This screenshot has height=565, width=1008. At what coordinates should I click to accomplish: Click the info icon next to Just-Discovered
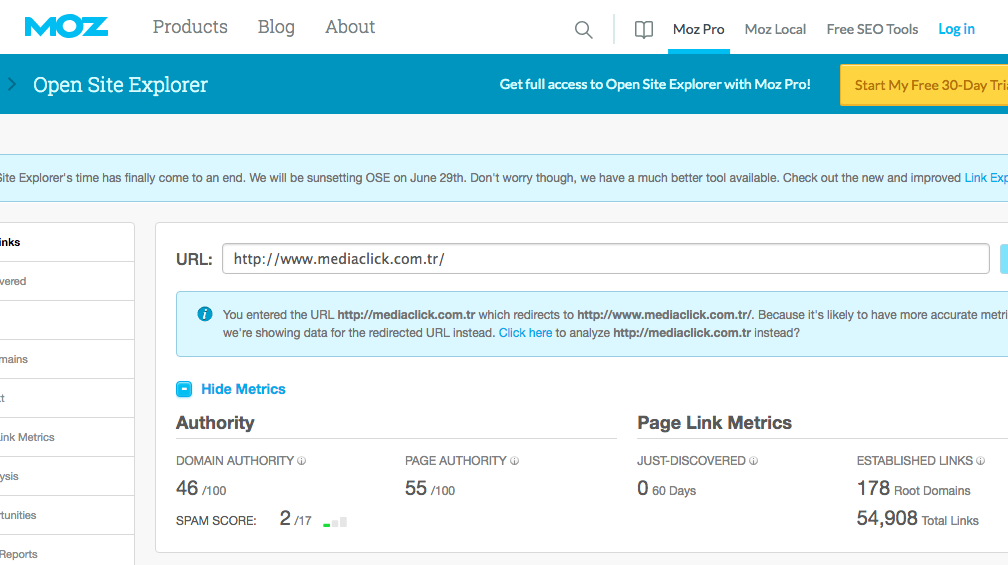754,461
